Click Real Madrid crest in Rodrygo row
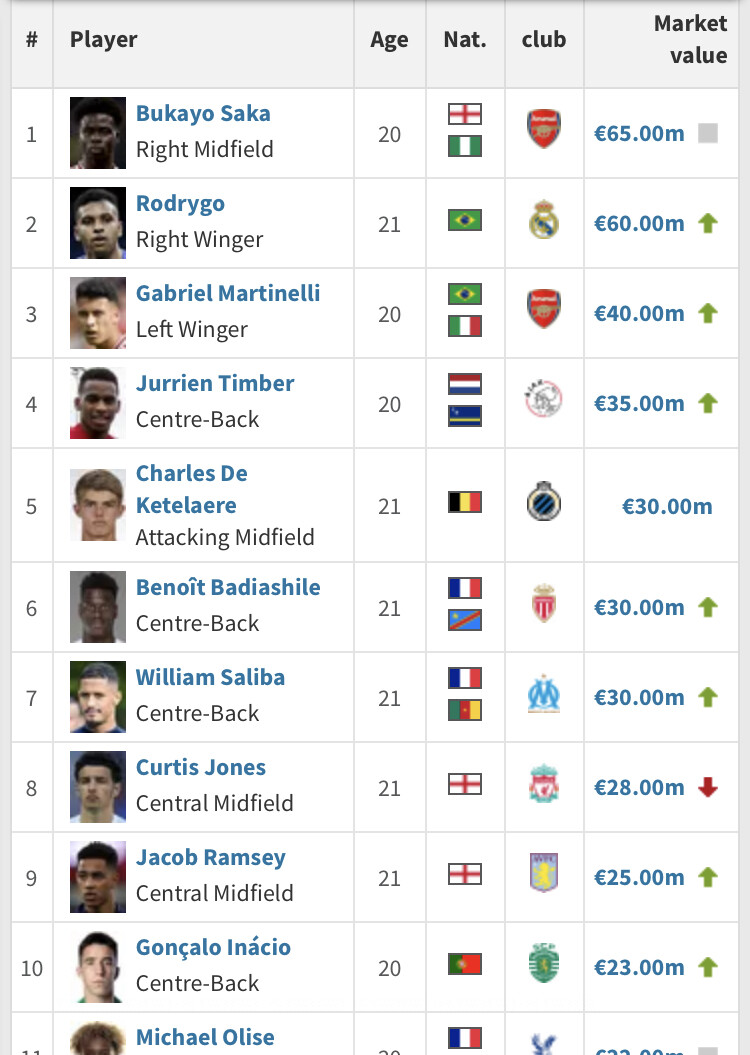 544,222
